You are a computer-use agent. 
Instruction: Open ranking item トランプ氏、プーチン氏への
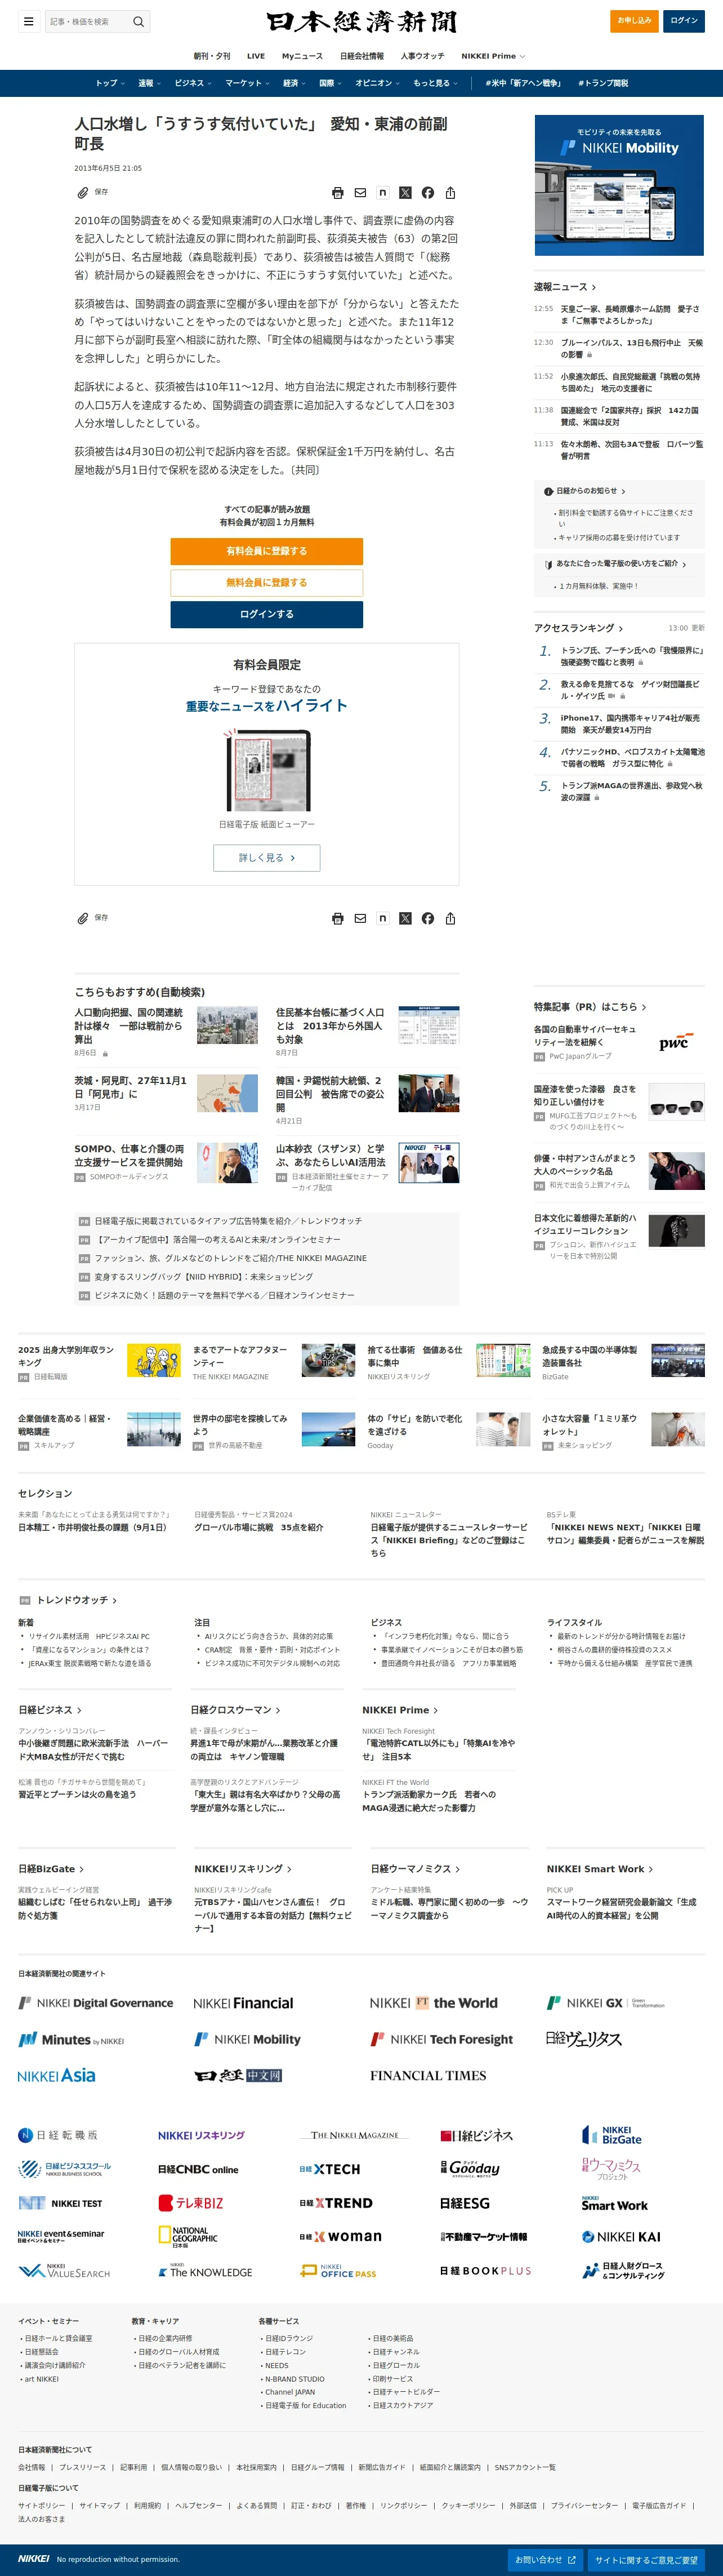632,655
